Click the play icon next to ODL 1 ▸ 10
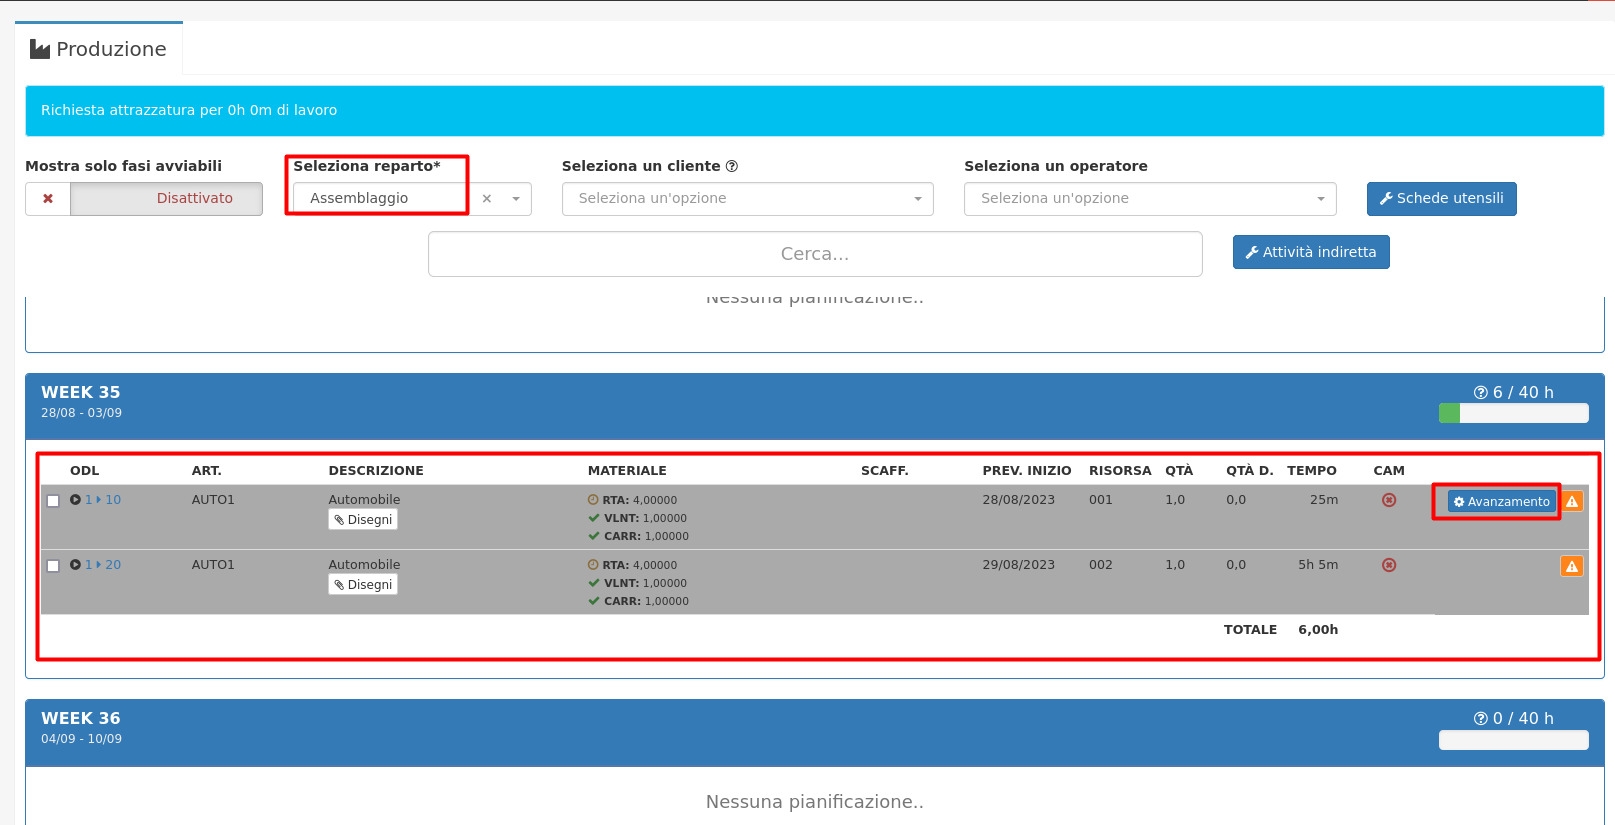The width and height of the screenshot is (1615, 825). pos(75,500)
